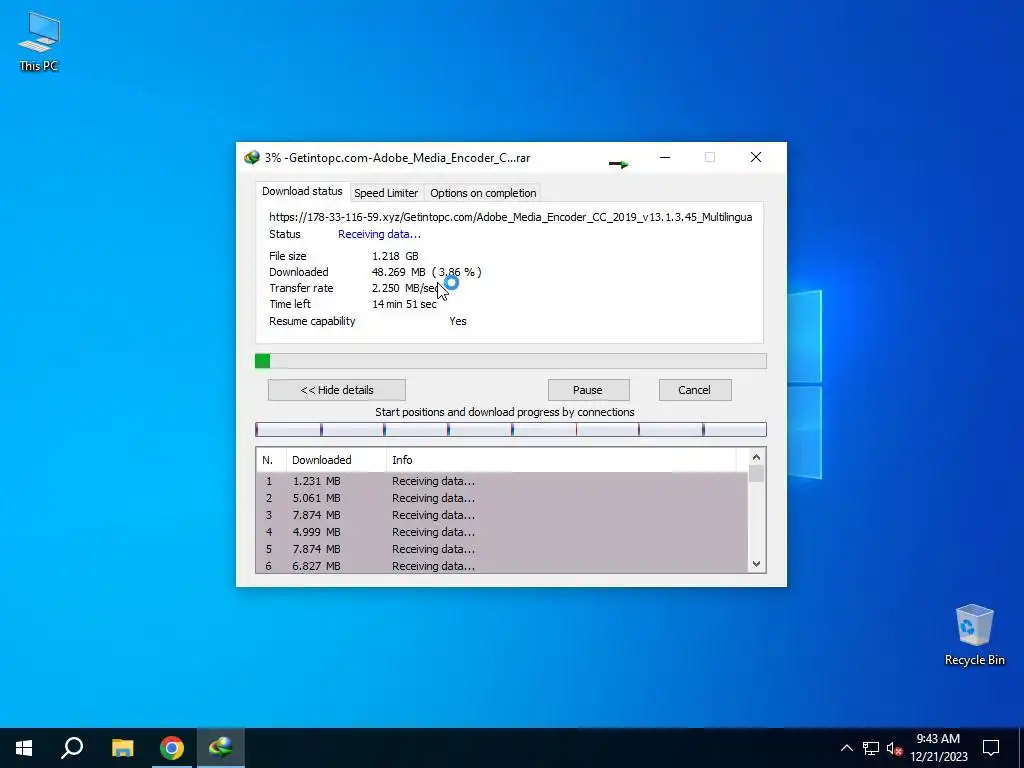
Task: Open Google Chrome from the taskbar
Action: point(172,748)
